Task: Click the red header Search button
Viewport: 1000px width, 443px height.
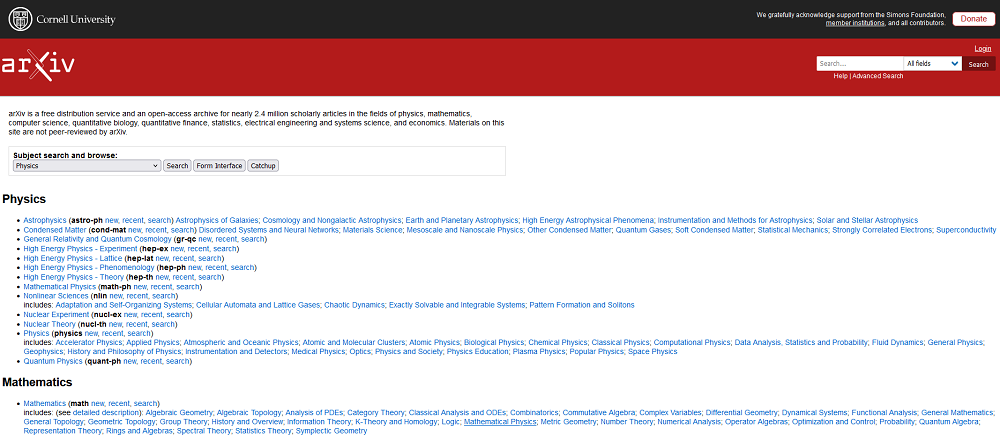Action: click(978, 64)
